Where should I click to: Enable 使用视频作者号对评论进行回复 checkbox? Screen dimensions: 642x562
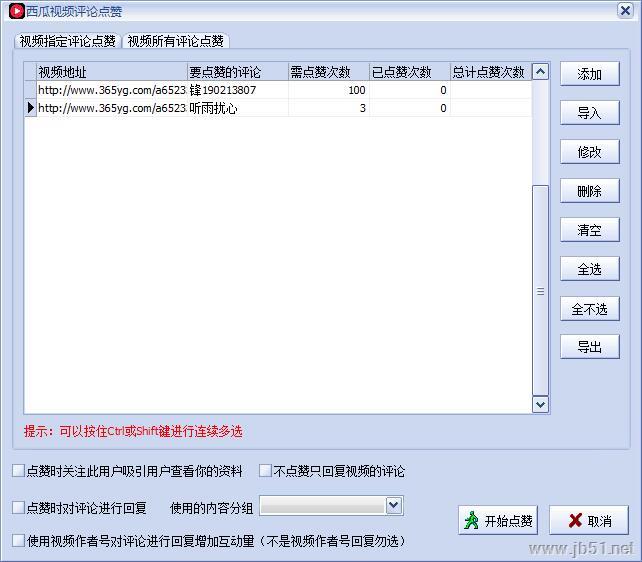pyautogui.click(x=18, y=540)
